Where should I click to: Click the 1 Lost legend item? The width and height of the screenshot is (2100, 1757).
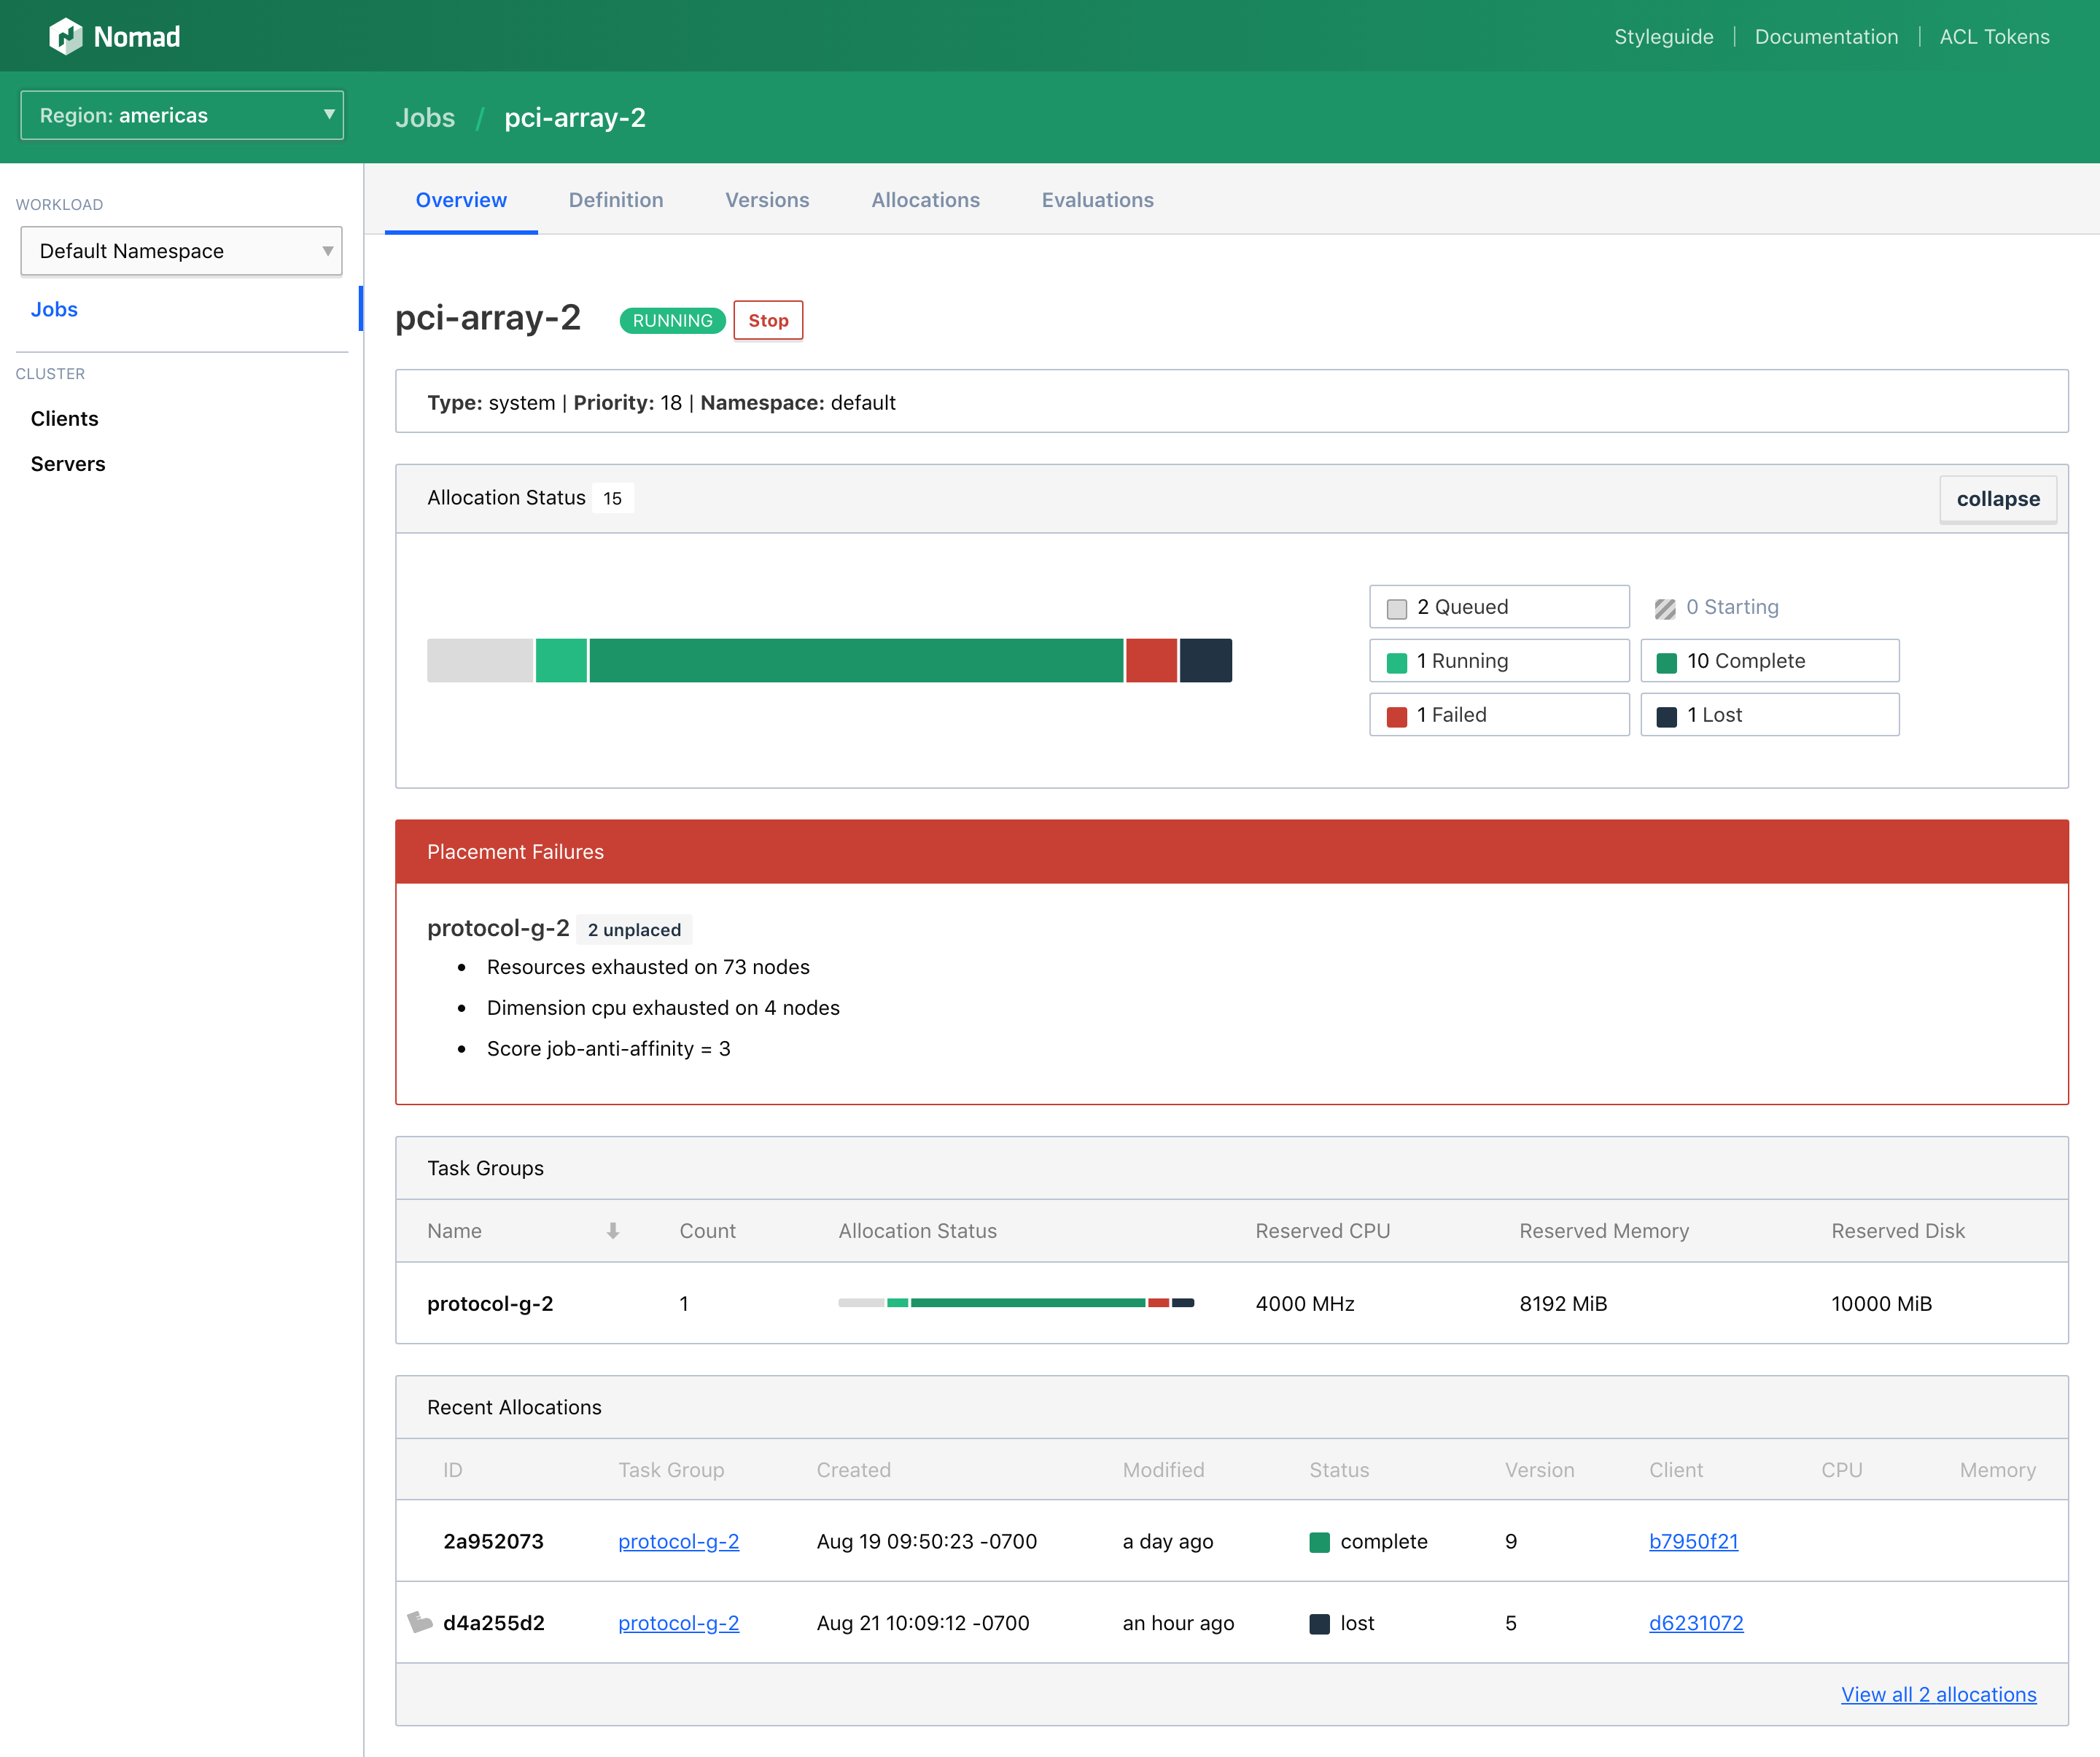tap(1769, 715)
